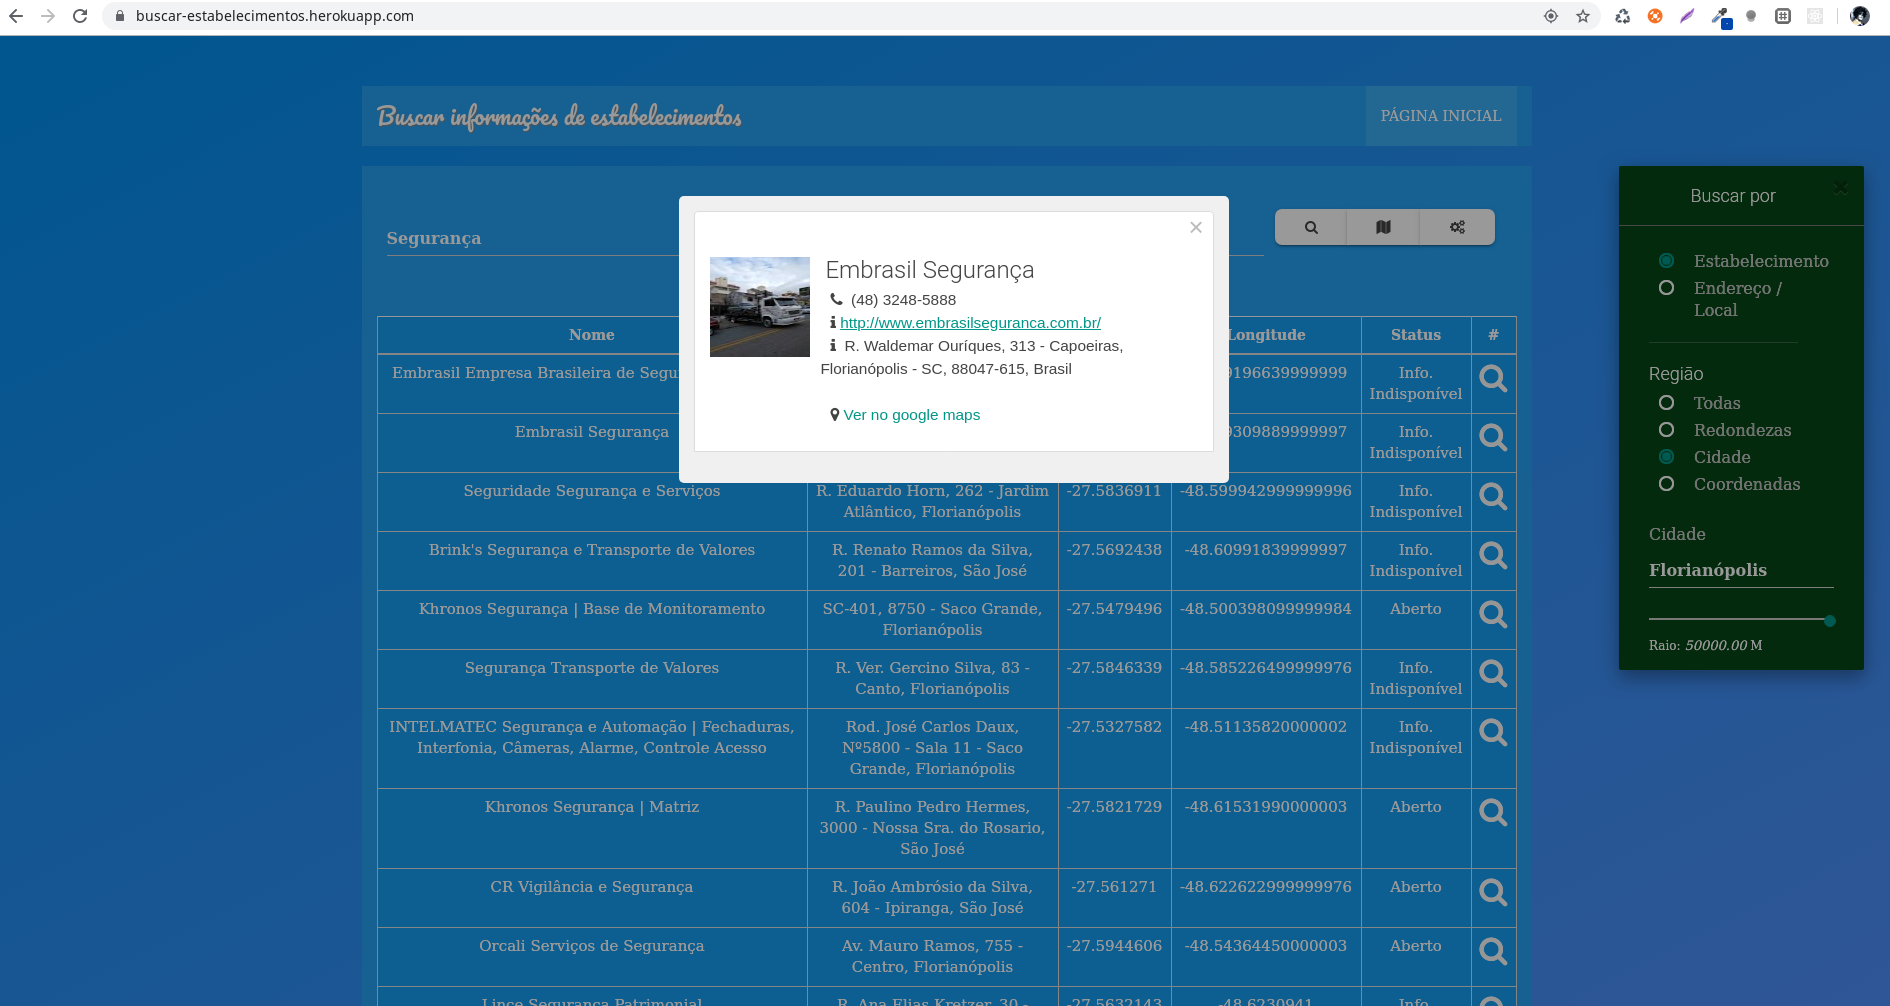Click the purple feather extension icon
The width and height of the screenshot is (1890, 1006).
coord(1687,16)
